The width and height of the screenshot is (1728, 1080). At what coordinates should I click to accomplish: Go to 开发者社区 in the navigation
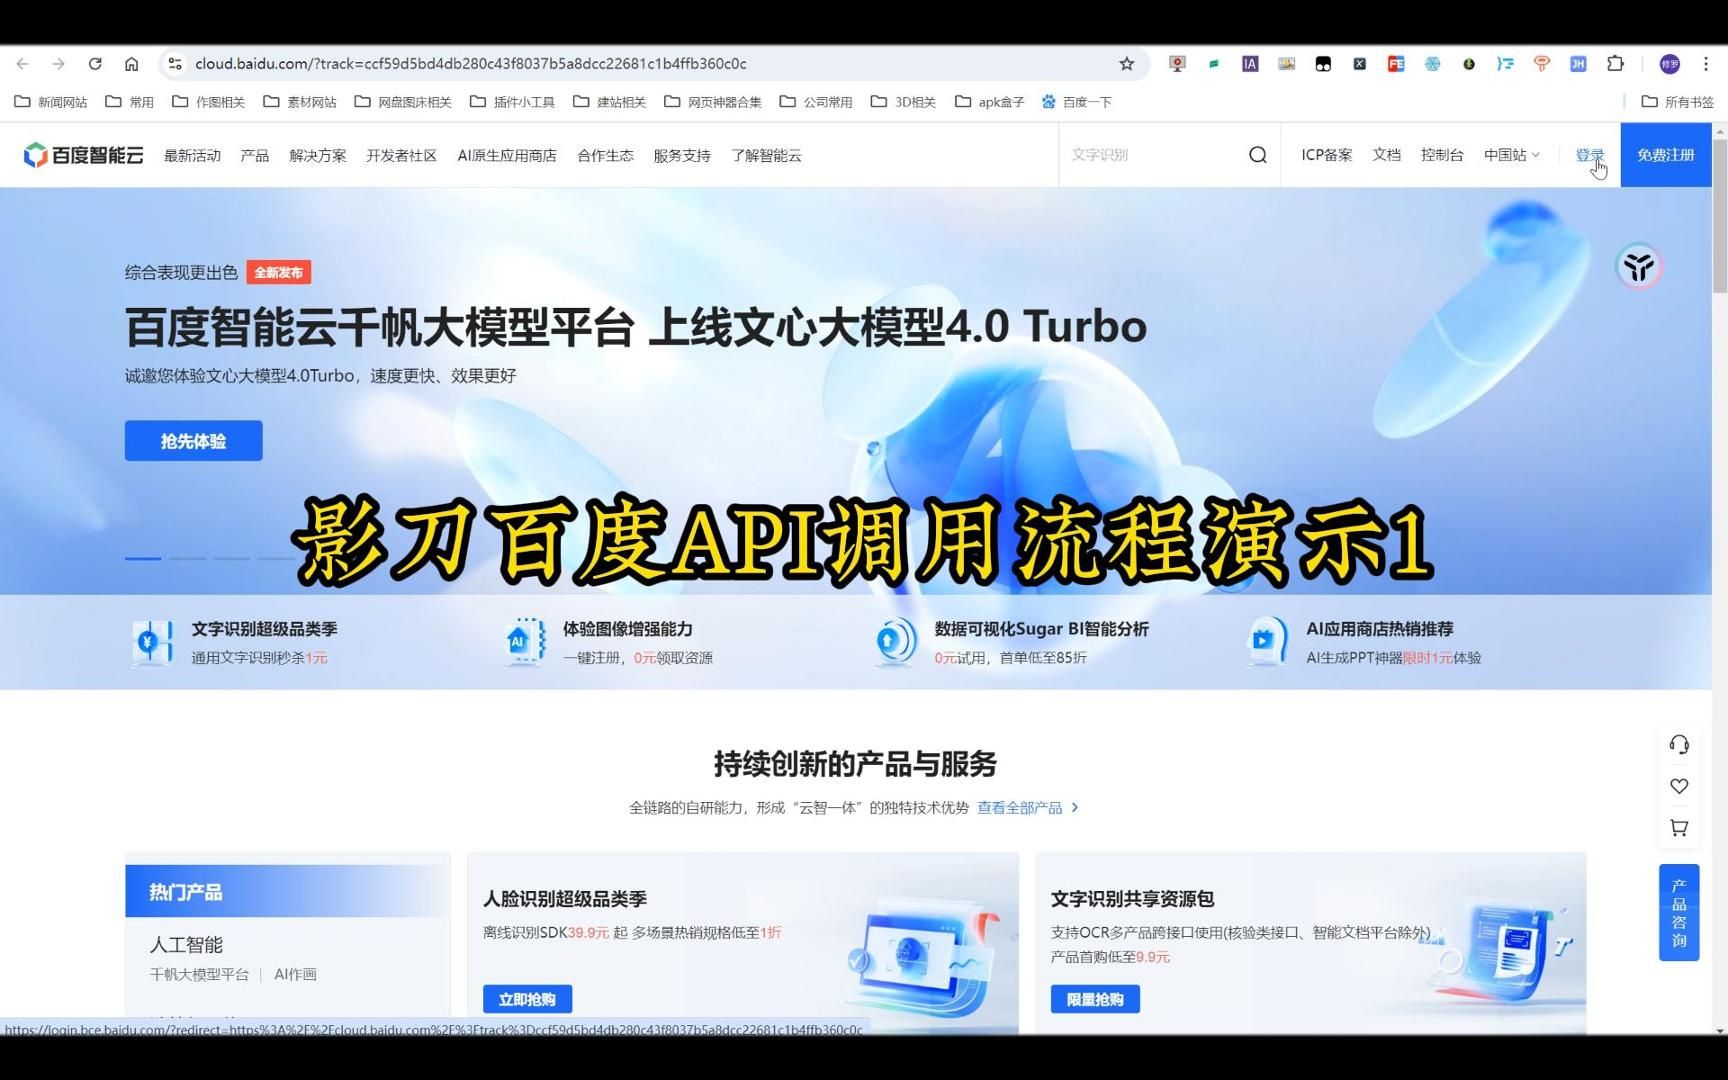click(x=401, y=155)
